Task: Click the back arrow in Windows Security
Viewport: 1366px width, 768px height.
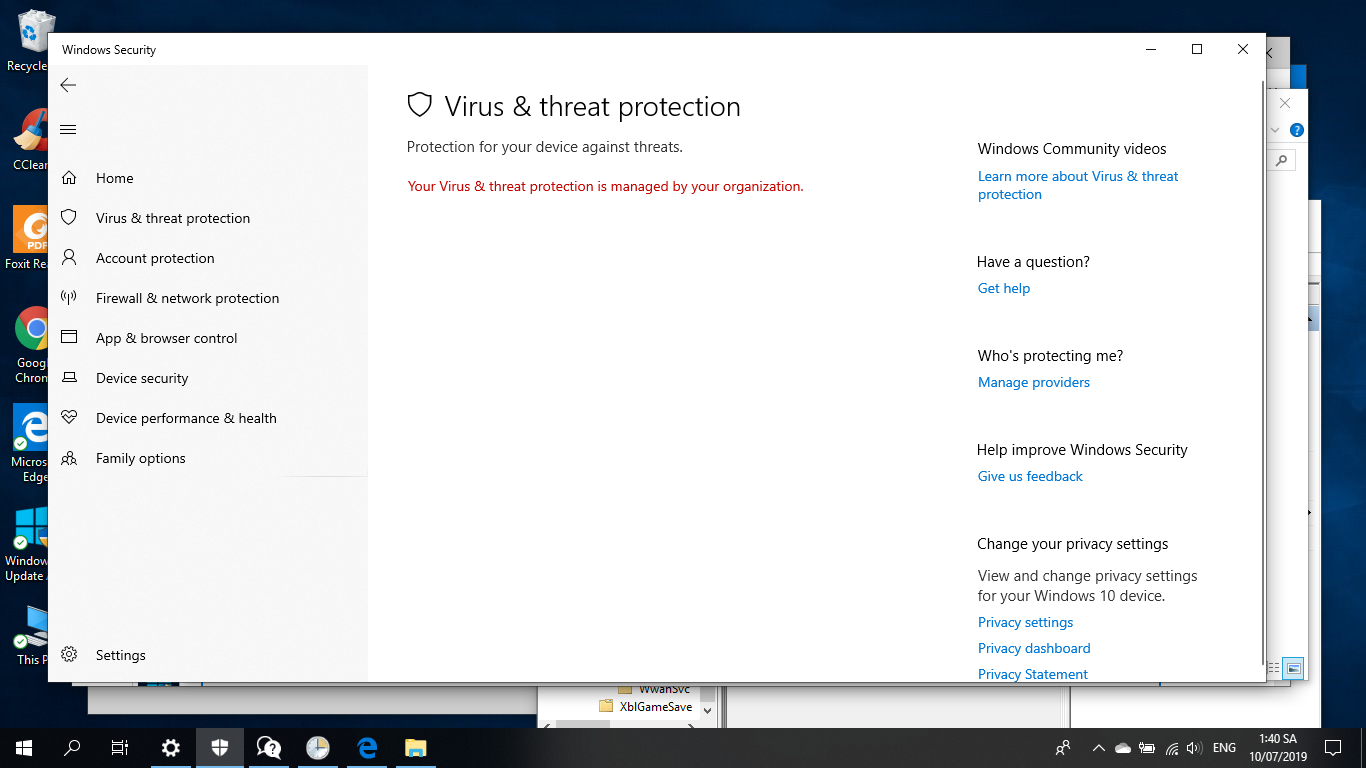Action: tap(68, 85)
